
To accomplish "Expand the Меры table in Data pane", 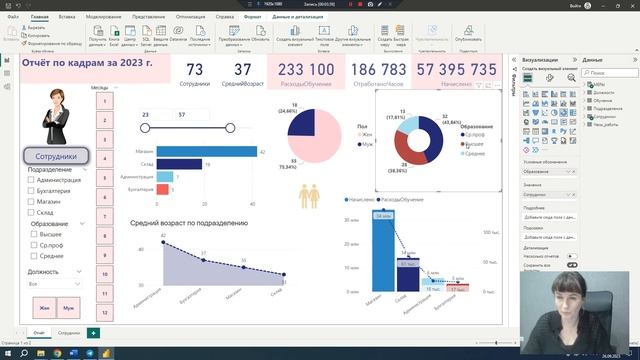I will point(584,84).
